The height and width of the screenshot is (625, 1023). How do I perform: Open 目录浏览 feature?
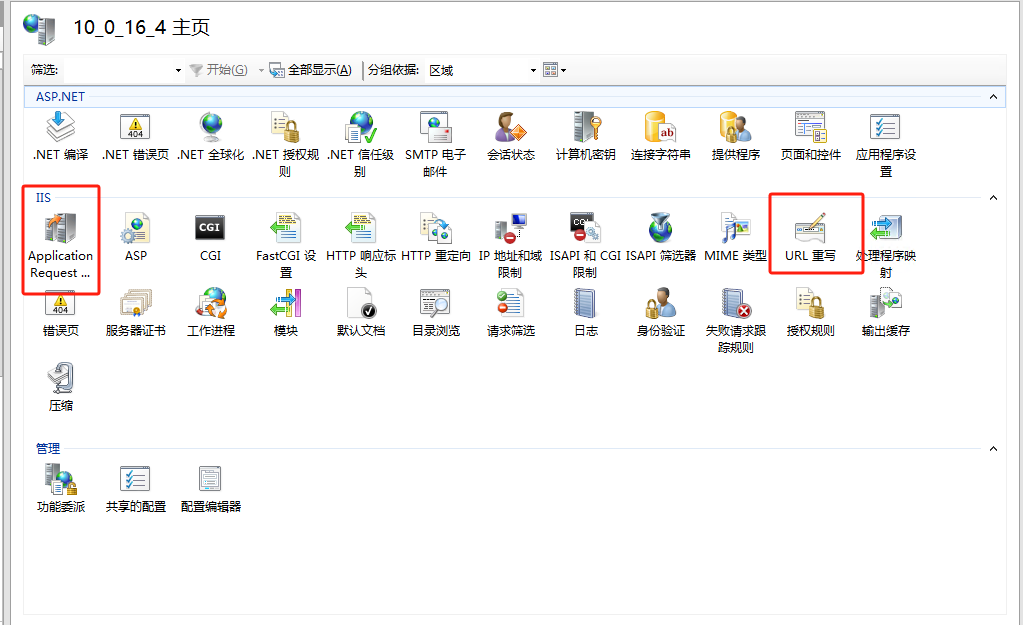point(436,313)
